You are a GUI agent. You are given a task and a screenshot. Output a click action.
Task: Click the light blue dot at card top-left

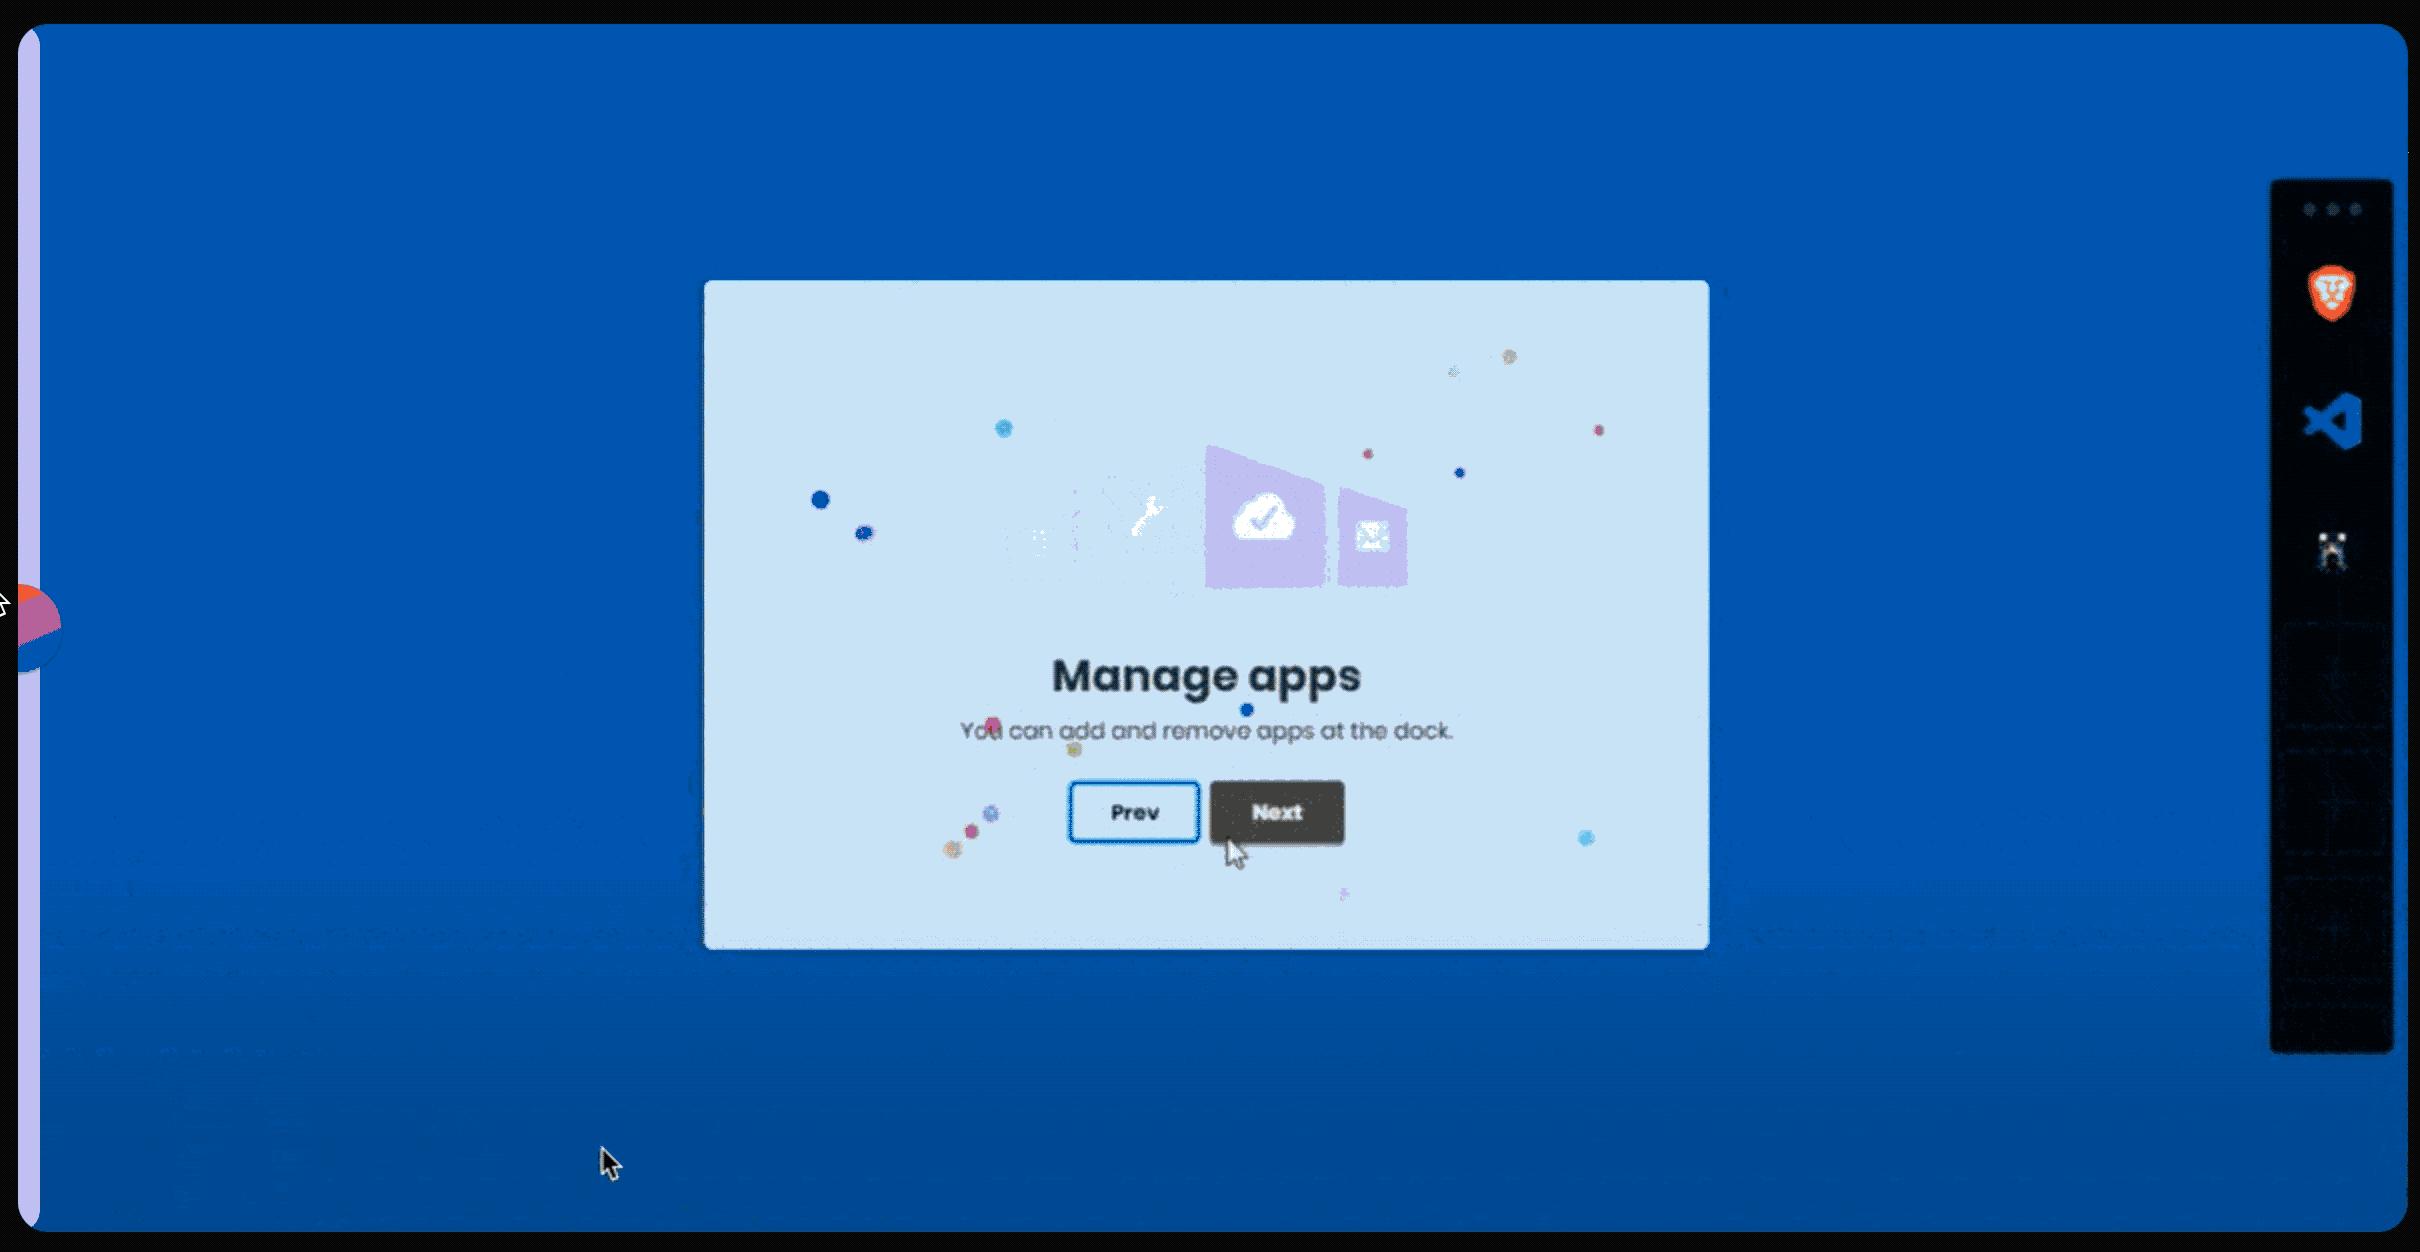coord(1003,429)
